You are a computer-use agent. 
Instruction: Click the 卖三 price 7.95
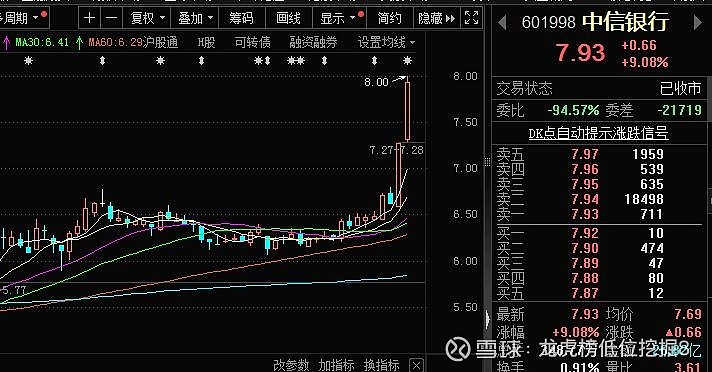[585, 184]
